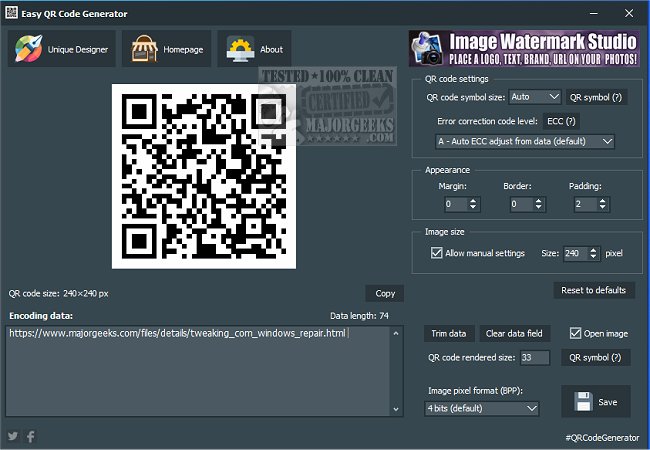The width and height of the screenshot is (650, 450).
Task: Expand Image pixel format dropdown
Action: [482, 408]
